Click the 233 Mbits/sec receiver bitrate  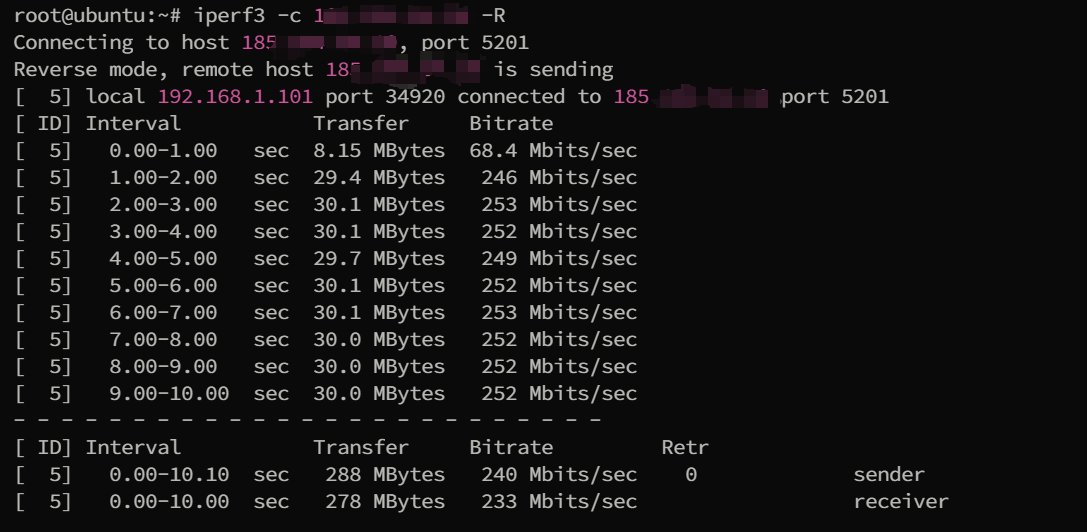(x=559, y=502)
